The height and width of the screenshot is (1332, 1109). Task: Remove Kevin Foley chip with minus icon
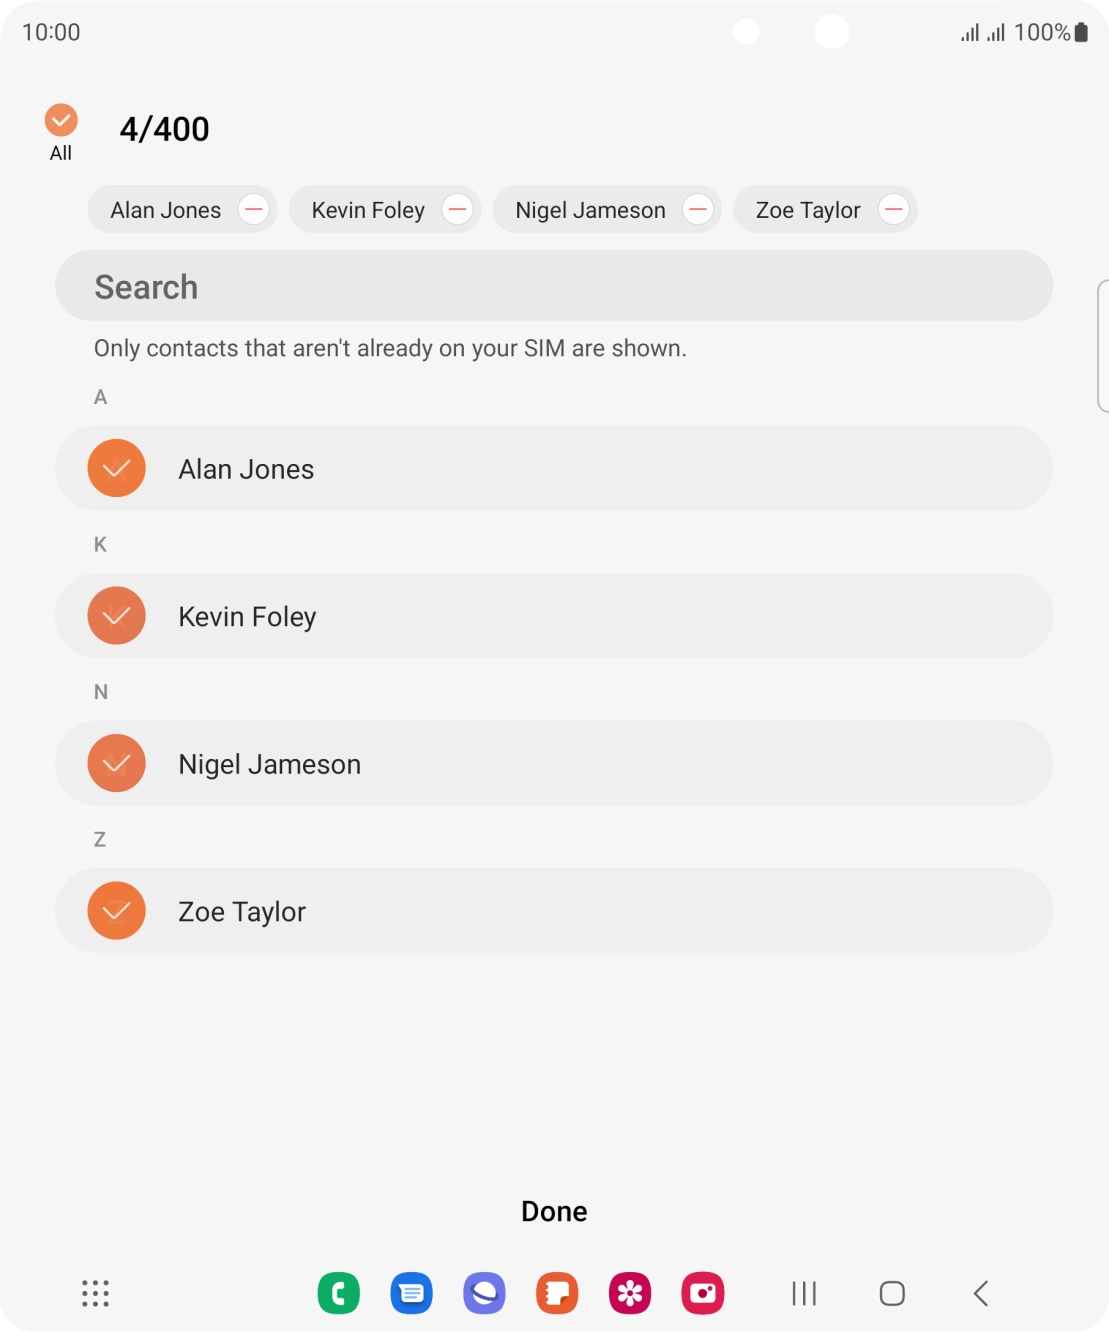pos(458,210)
